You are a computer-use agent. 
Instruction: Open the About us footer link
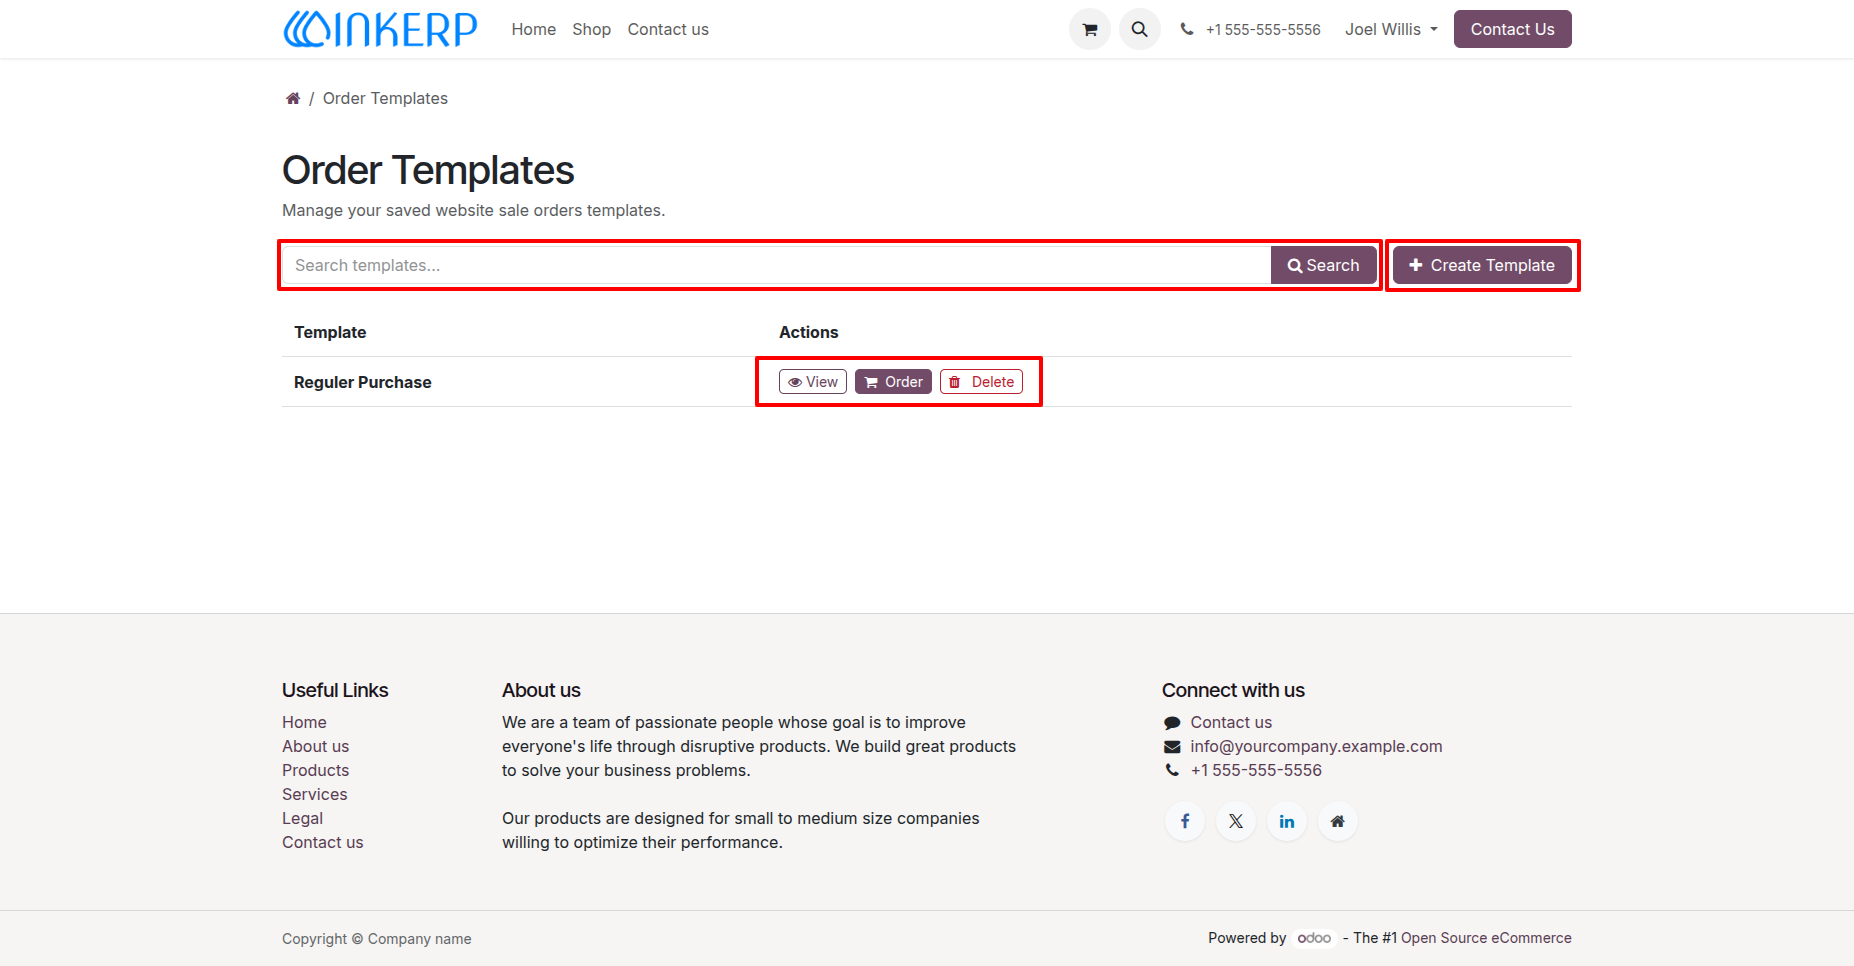315,746
